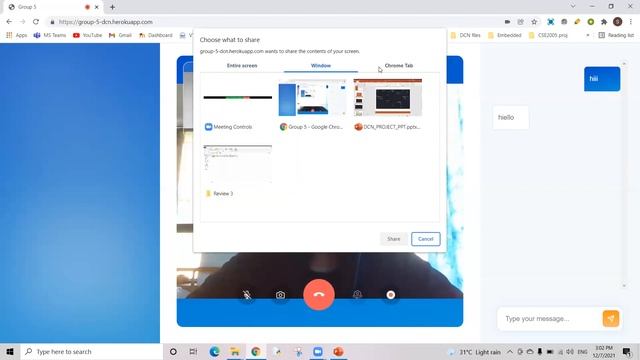Click the camera indicator in address bar
Screen dimensions: 640x360
click(507, 22)
